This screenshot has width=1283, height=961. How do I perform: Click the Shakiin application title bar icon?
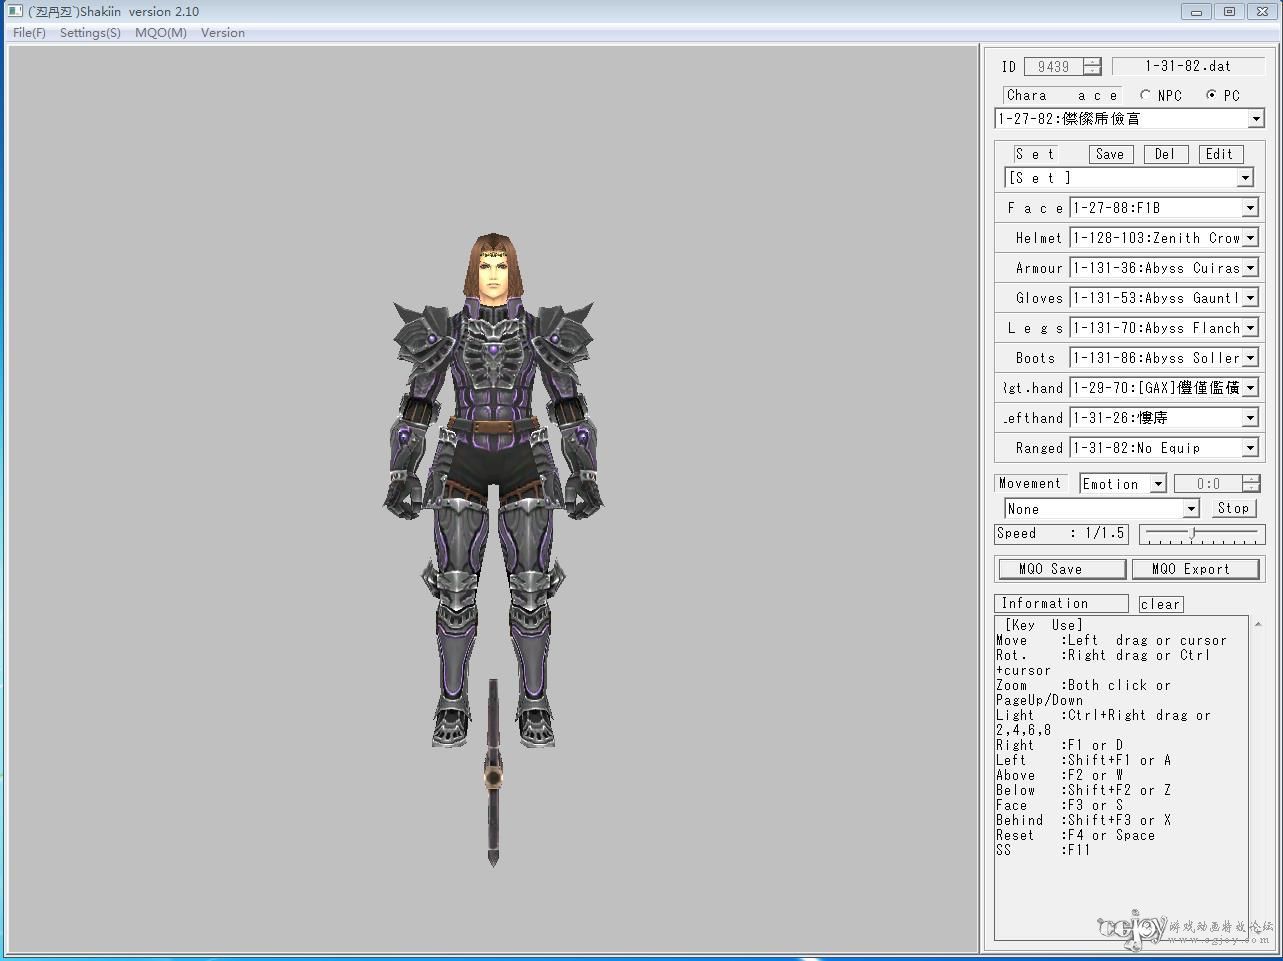click(15, 11)
